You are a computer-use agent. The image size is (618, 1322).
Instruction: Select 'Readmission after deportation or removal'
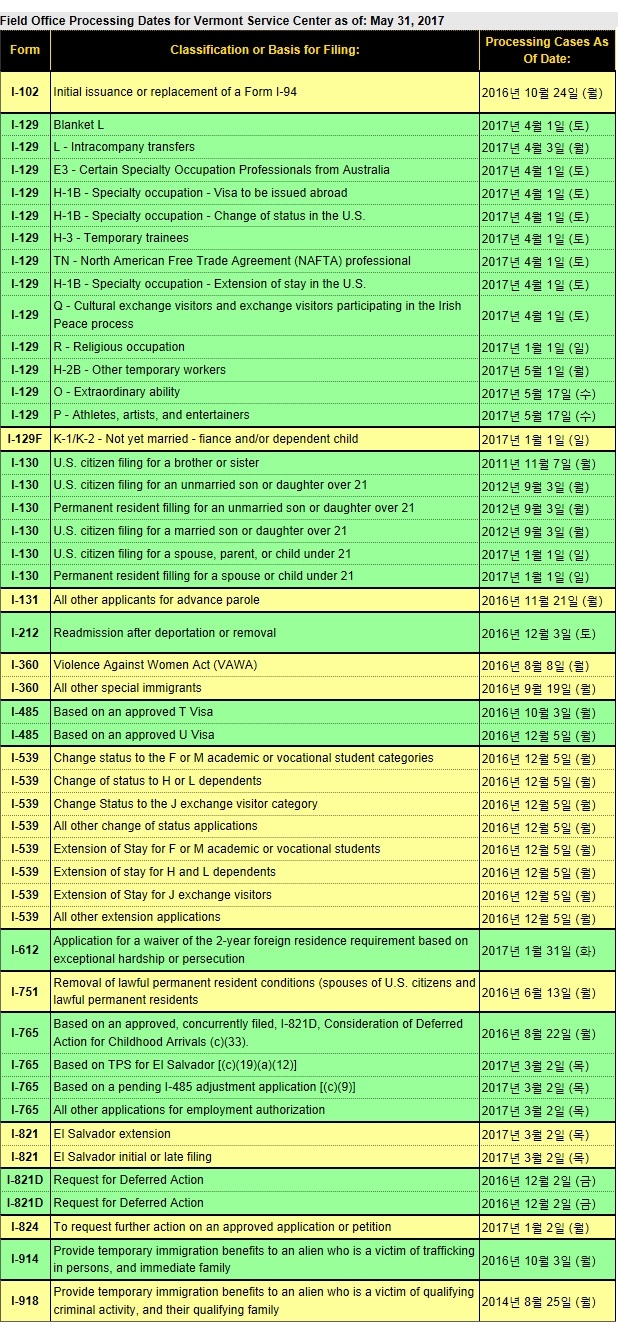point(165,633)
